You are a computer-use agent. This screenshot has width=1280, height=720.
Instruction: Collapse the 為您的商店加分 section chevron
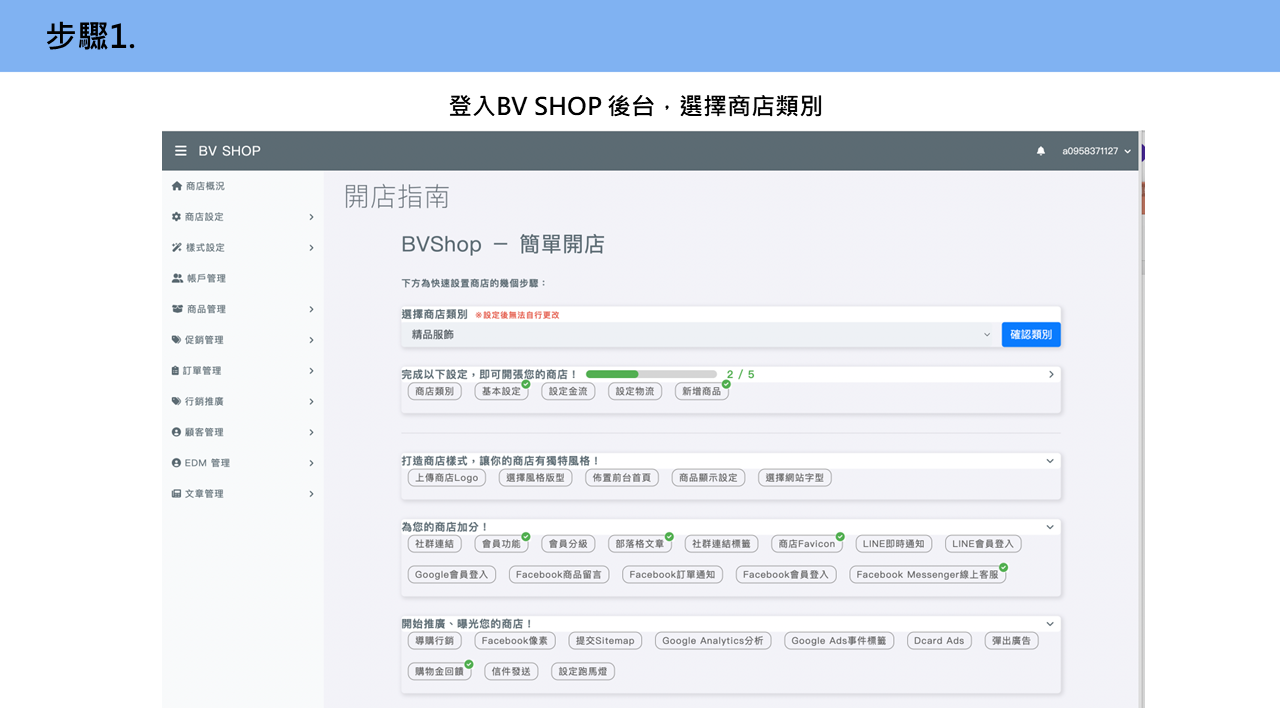[x=1050, y=527]
